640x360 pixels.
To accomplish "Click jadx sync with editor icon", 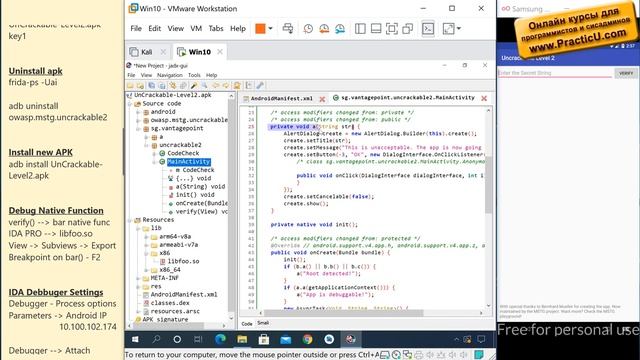I will 173,85.
